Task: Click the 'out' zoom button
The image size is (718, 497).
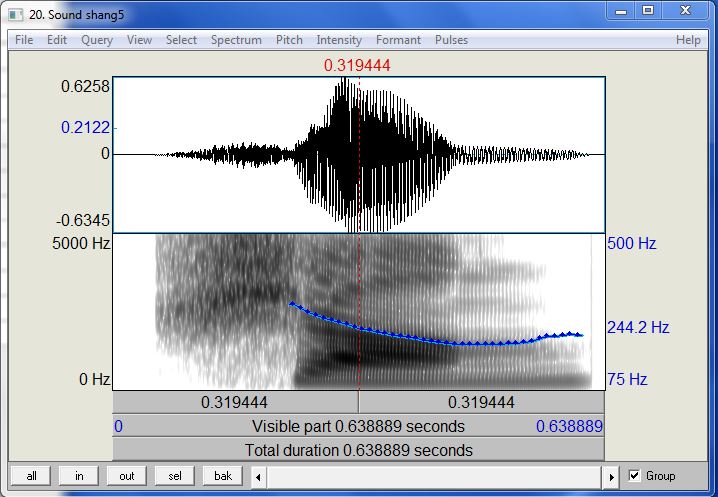Action: pos(127,476)
